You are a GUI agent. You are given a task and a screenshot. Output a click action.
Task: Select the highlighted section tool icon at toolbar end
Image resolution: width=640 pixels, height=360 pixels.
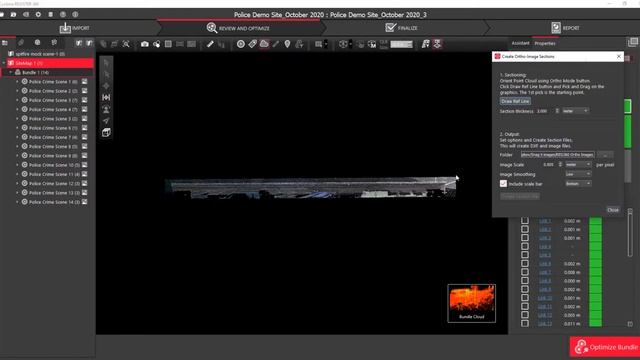437,44
